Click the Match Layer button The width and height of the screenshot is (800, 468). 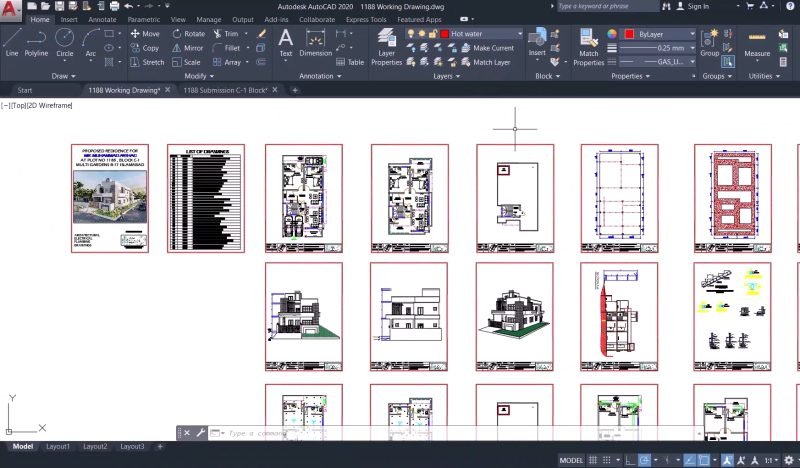[486, 62]
